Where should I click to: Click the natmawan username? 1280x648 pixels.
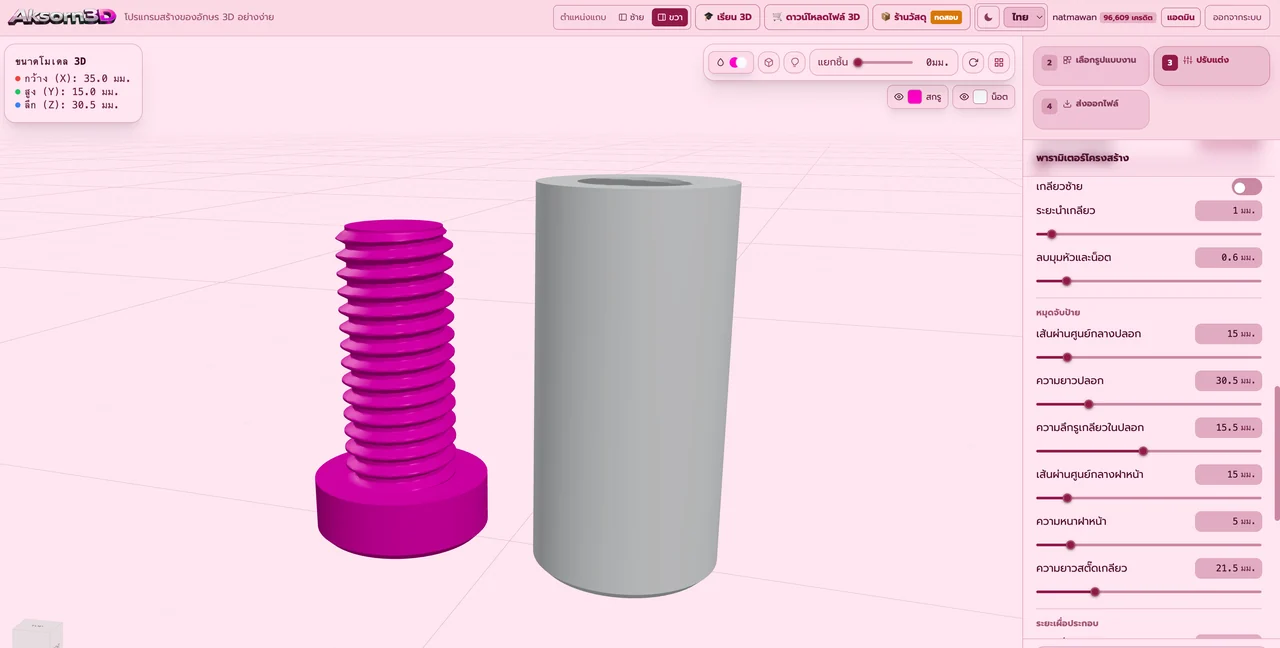pyautogui.click(x=1074, y=17)
